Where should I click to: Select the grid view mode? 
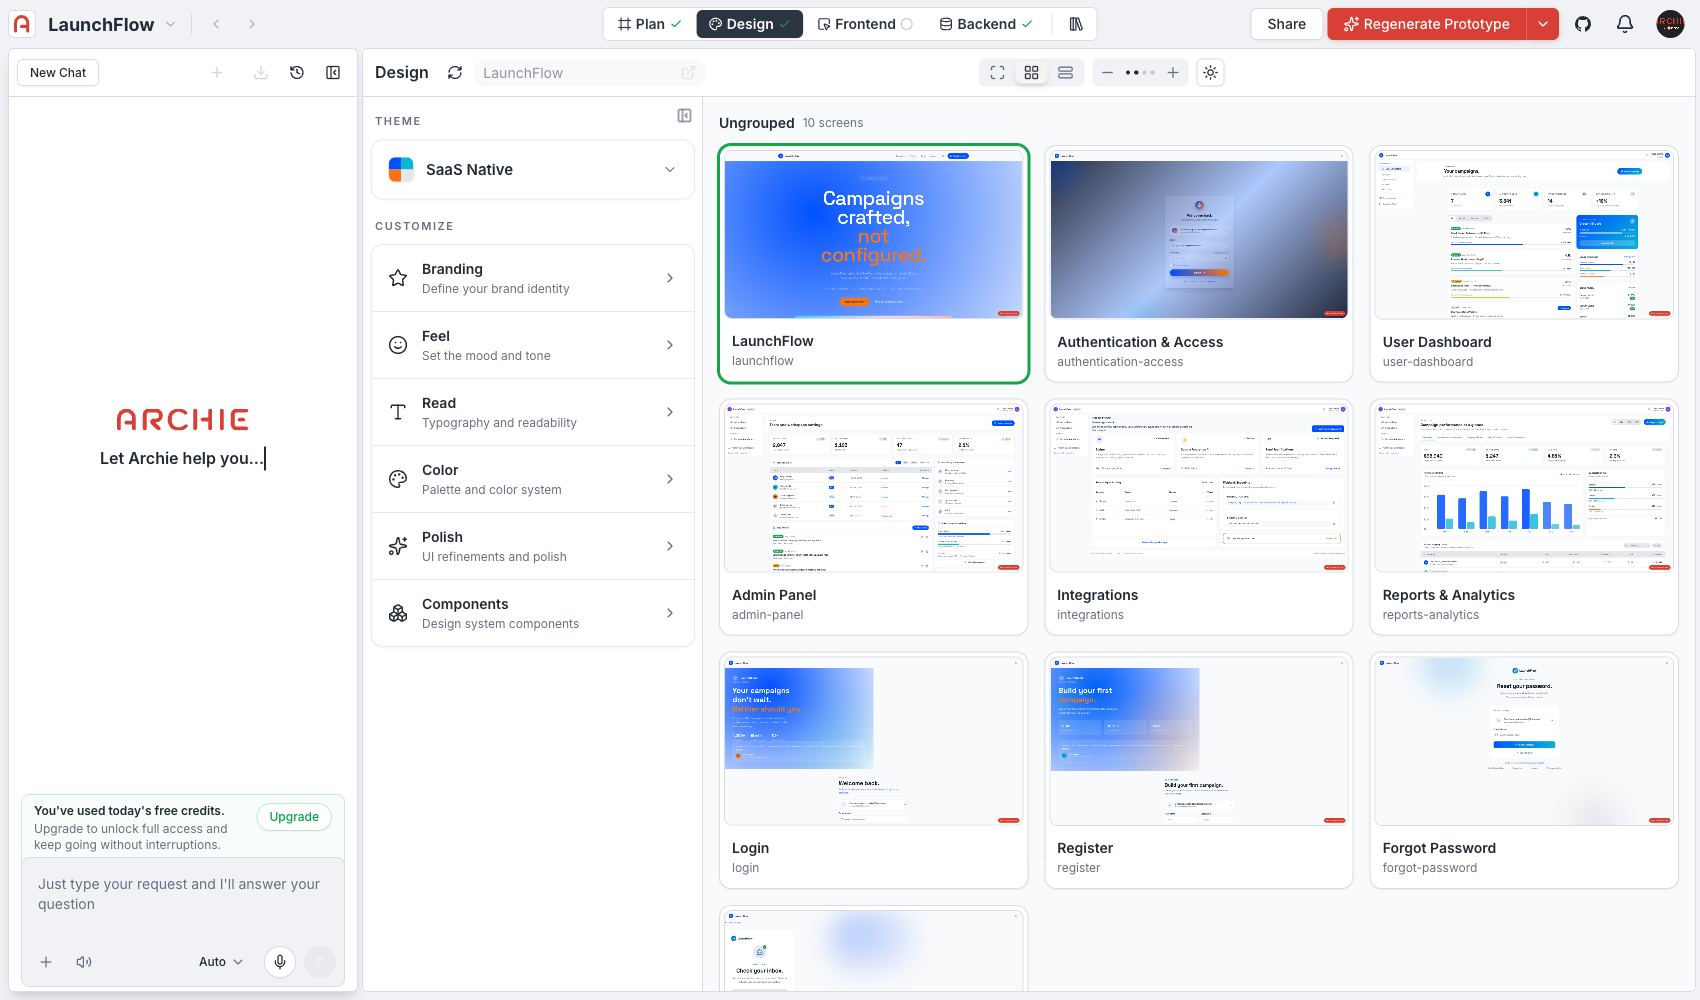pos(1031,73)
